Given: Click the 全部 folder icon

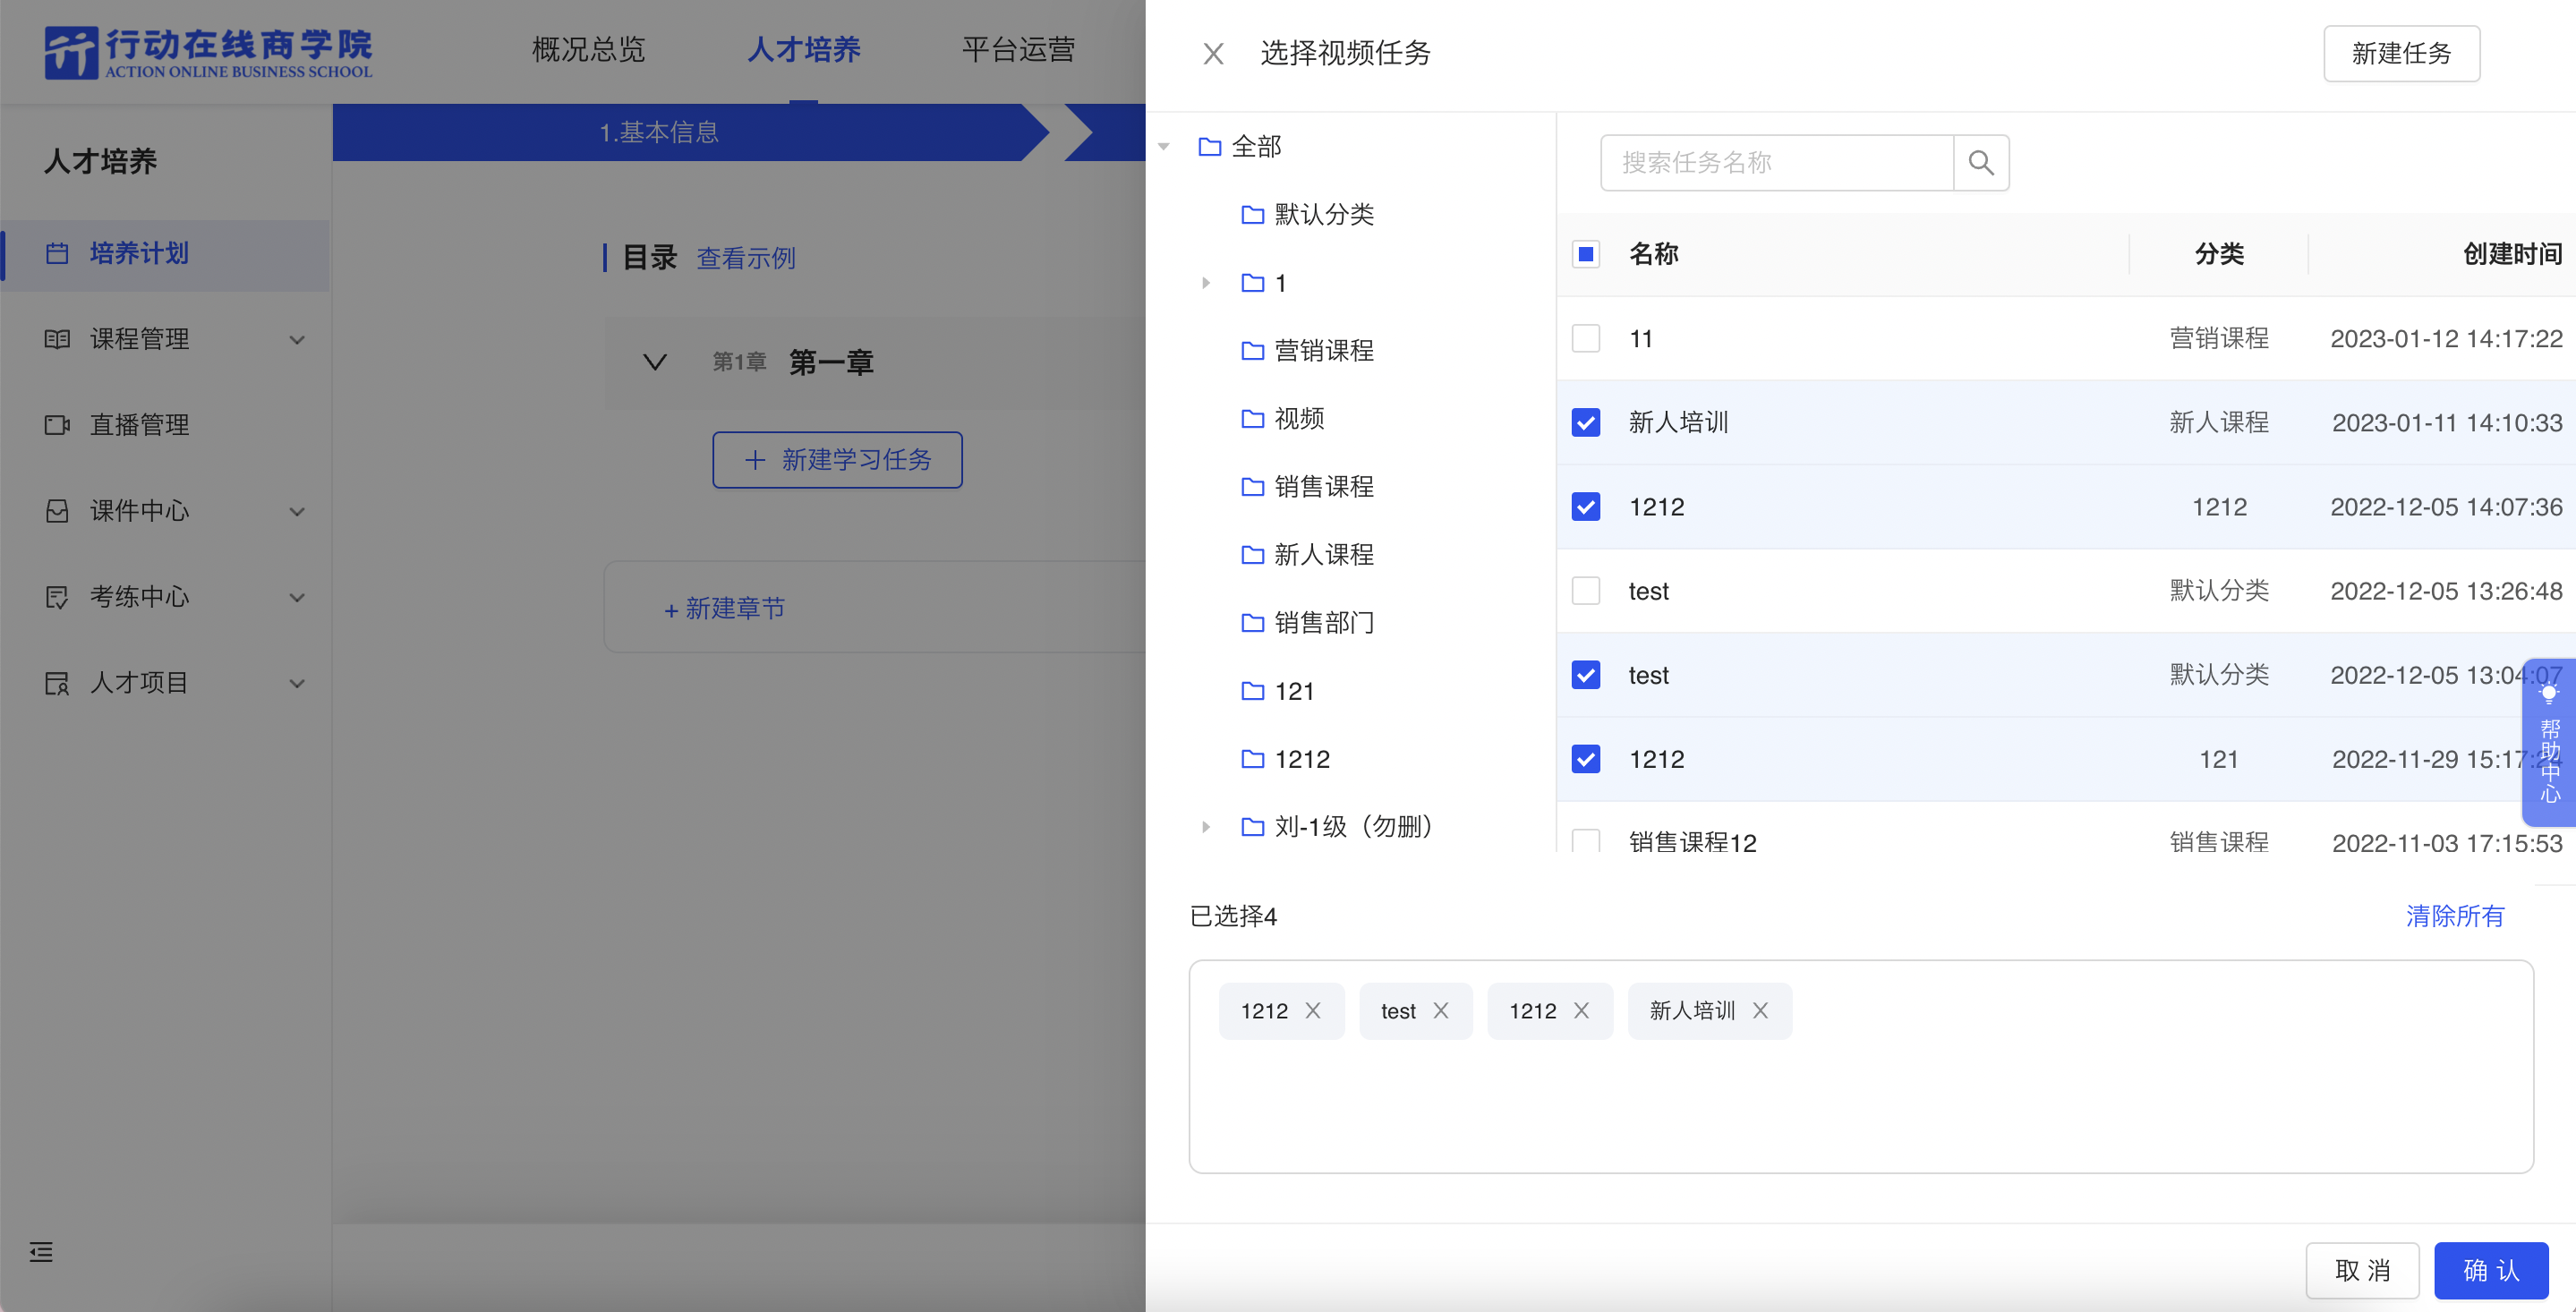Looking at the screenshot, I should click(1210, 147).
